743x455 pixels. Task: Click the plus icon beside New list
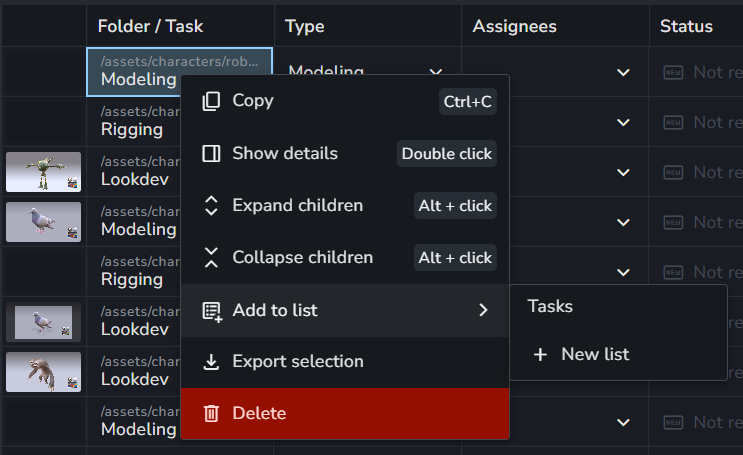[x=540, y=354]
